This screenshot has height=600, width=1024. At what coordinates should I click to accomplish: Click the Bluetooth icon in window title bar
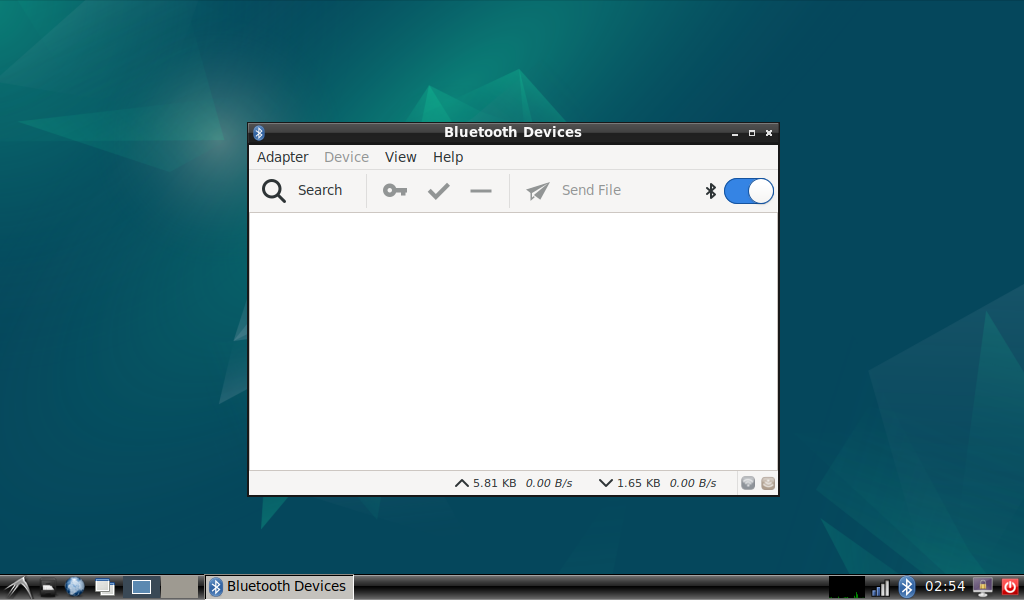259,133
